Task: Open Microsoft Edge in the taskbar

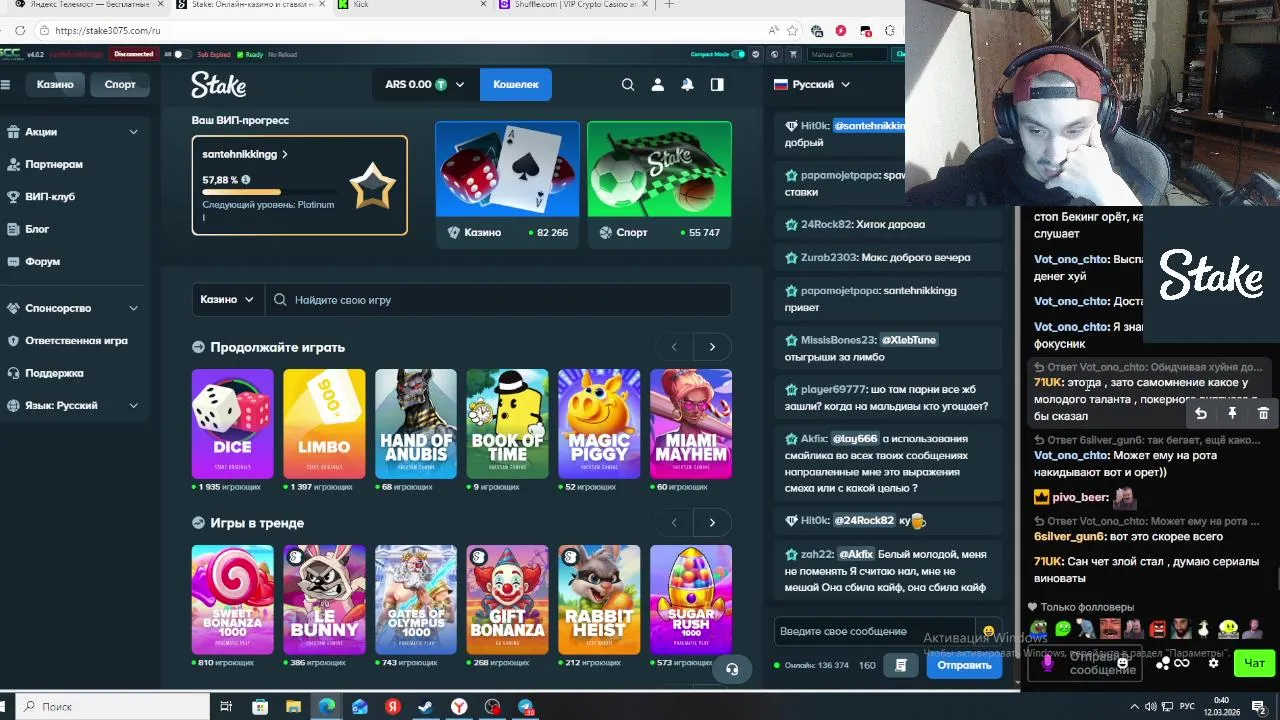Action: pos(326,706)
